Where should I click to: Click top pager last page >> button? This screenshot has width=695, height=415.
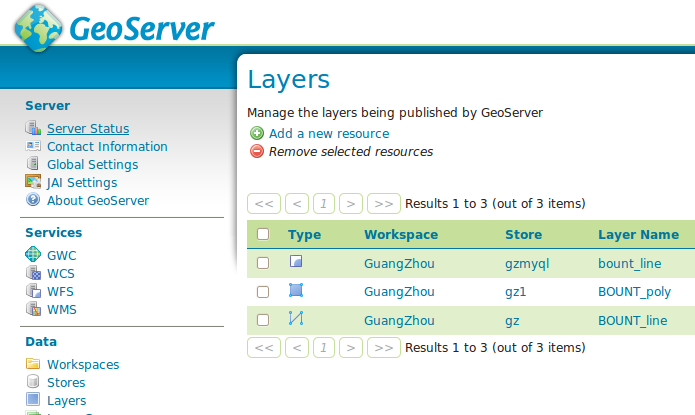click(x=384, y=204)
